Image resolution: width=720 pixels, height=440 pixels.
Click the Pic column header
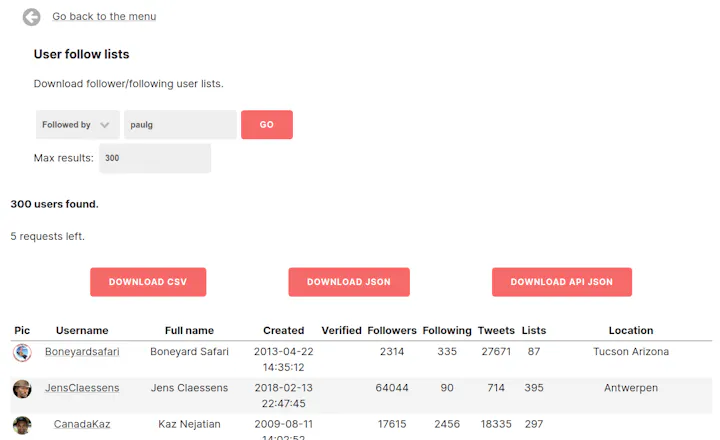[x=22, y=330]
